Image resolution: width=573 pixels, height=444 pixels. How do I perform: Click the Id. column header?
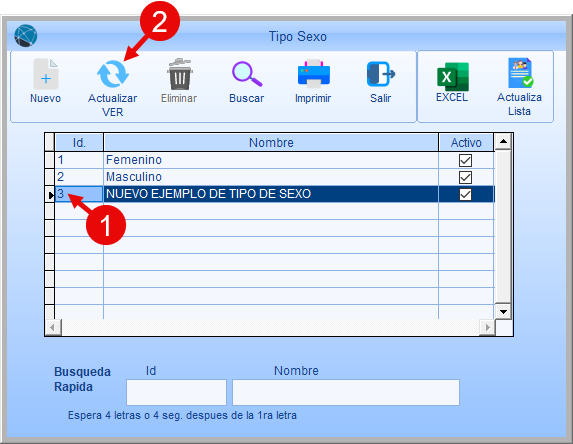pos(79,143)
